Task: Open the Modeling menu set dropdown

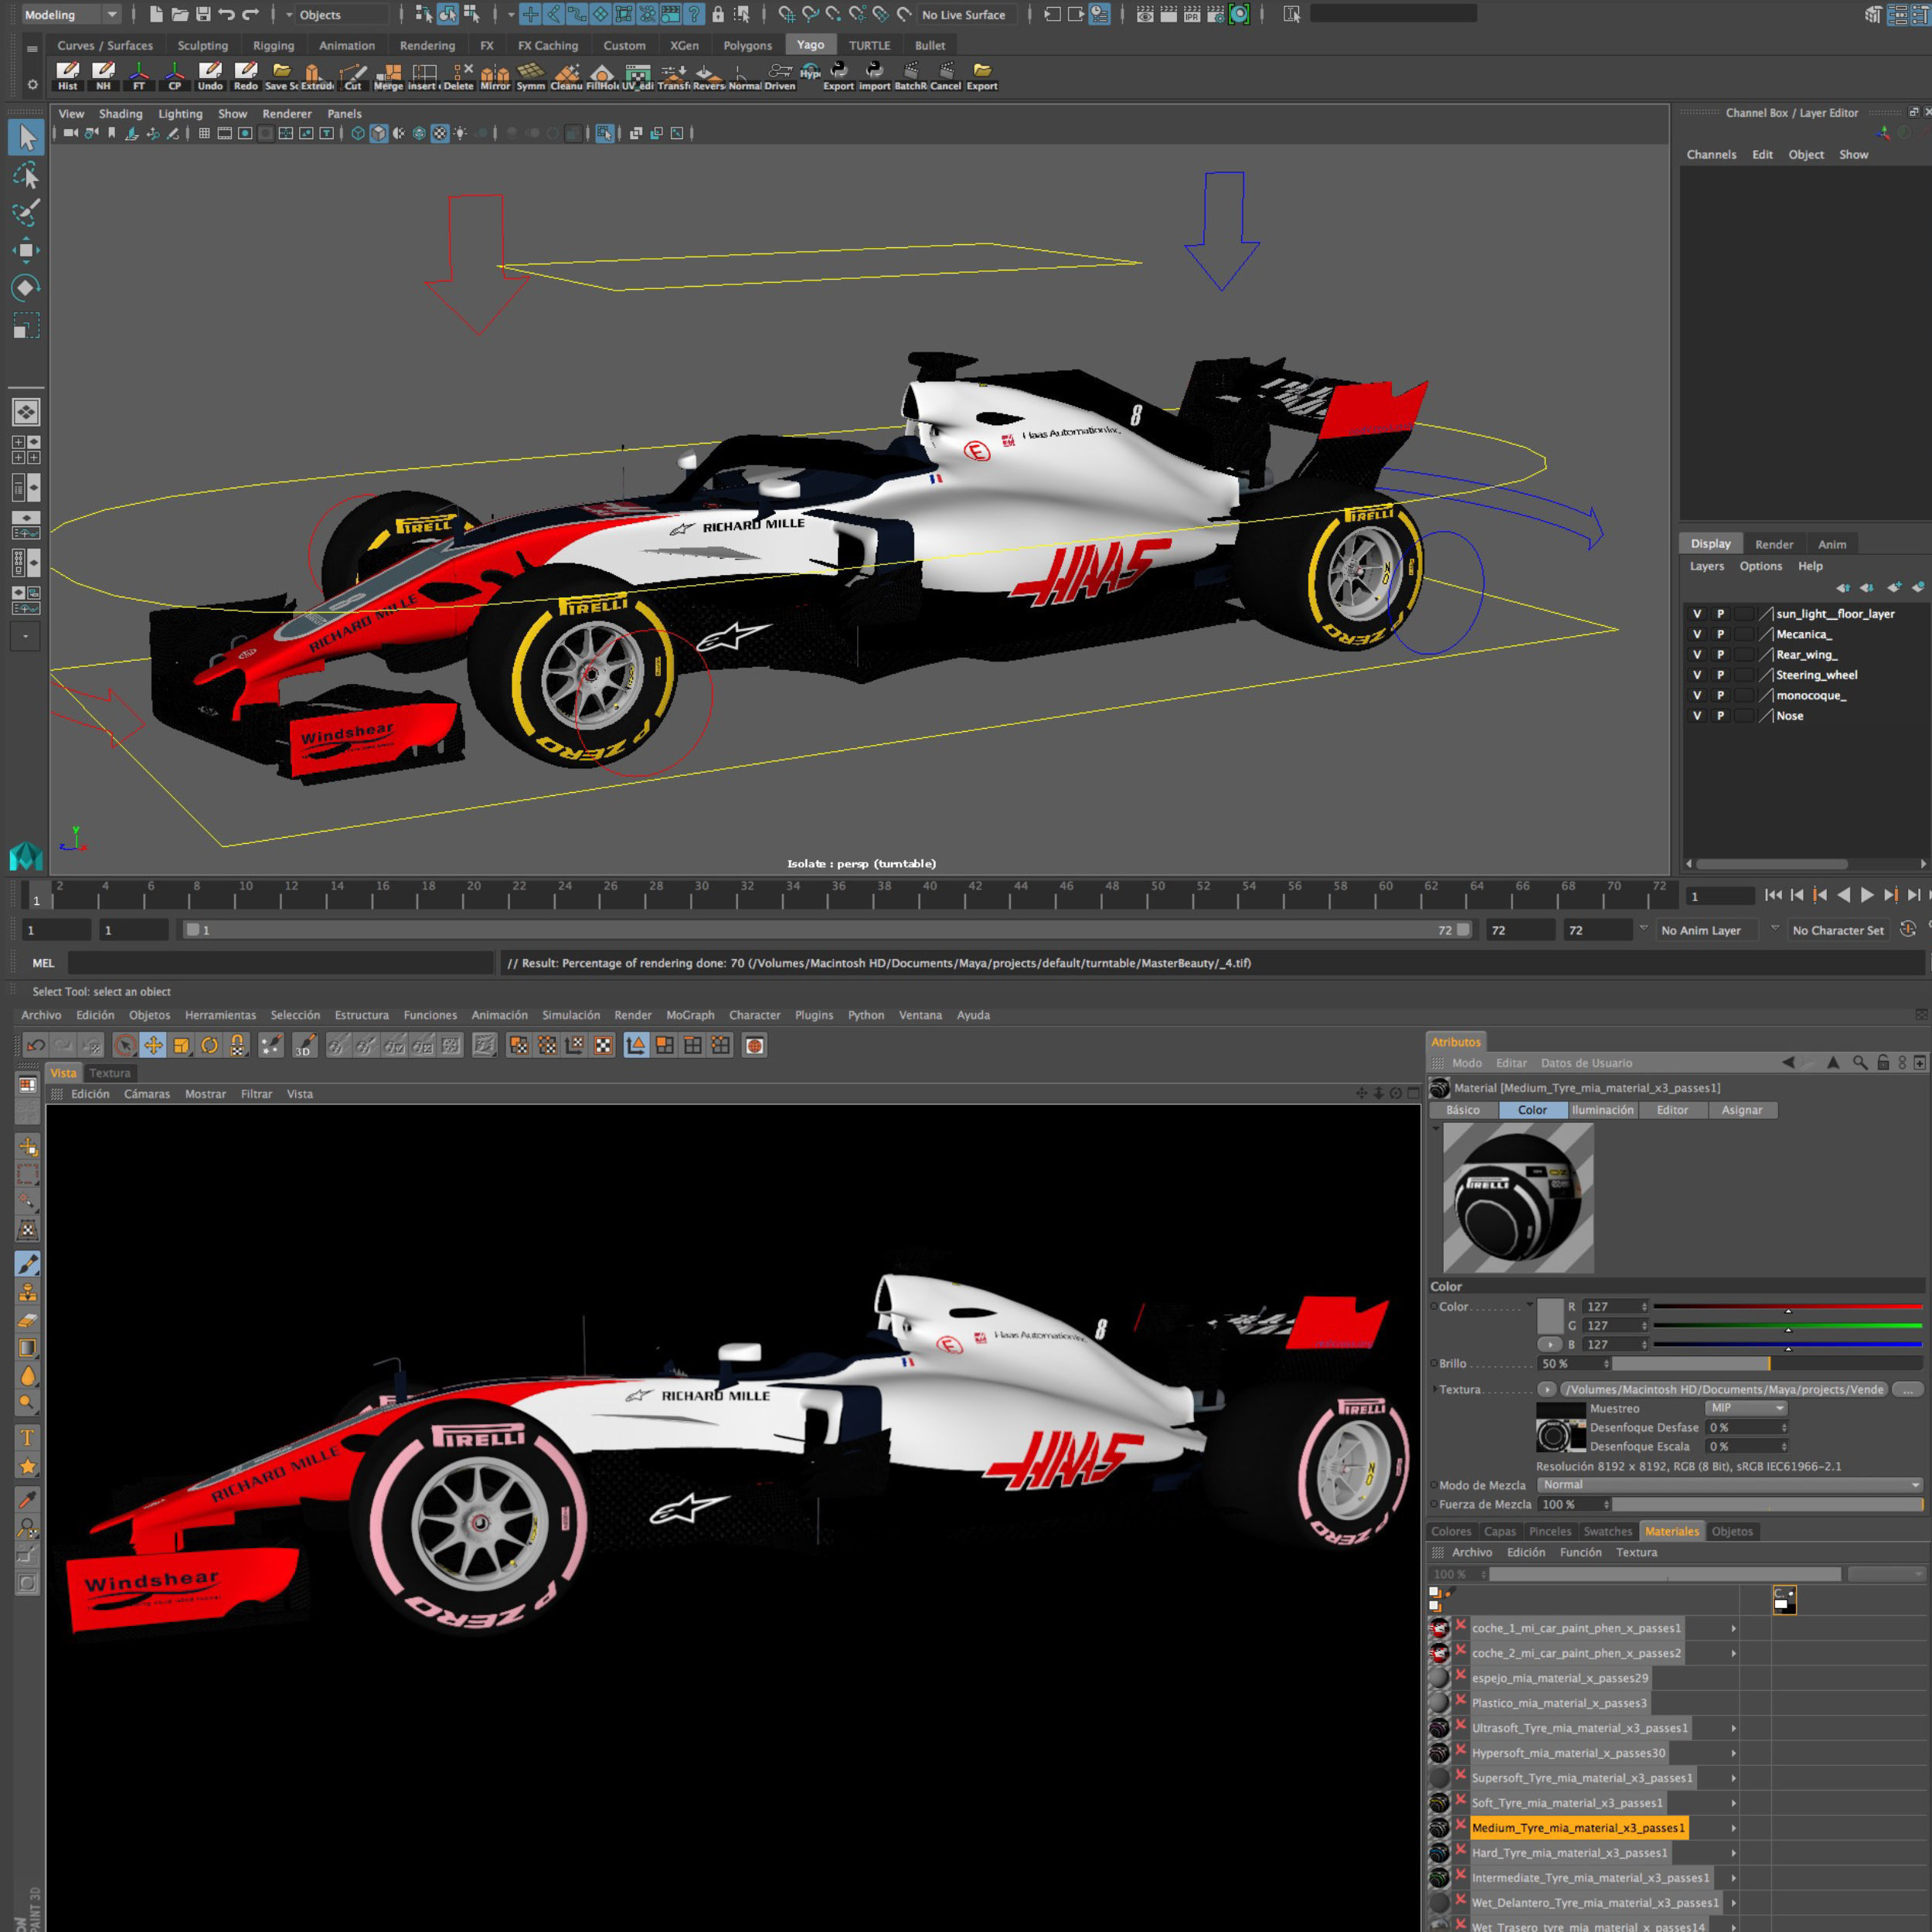Action: 70,14
